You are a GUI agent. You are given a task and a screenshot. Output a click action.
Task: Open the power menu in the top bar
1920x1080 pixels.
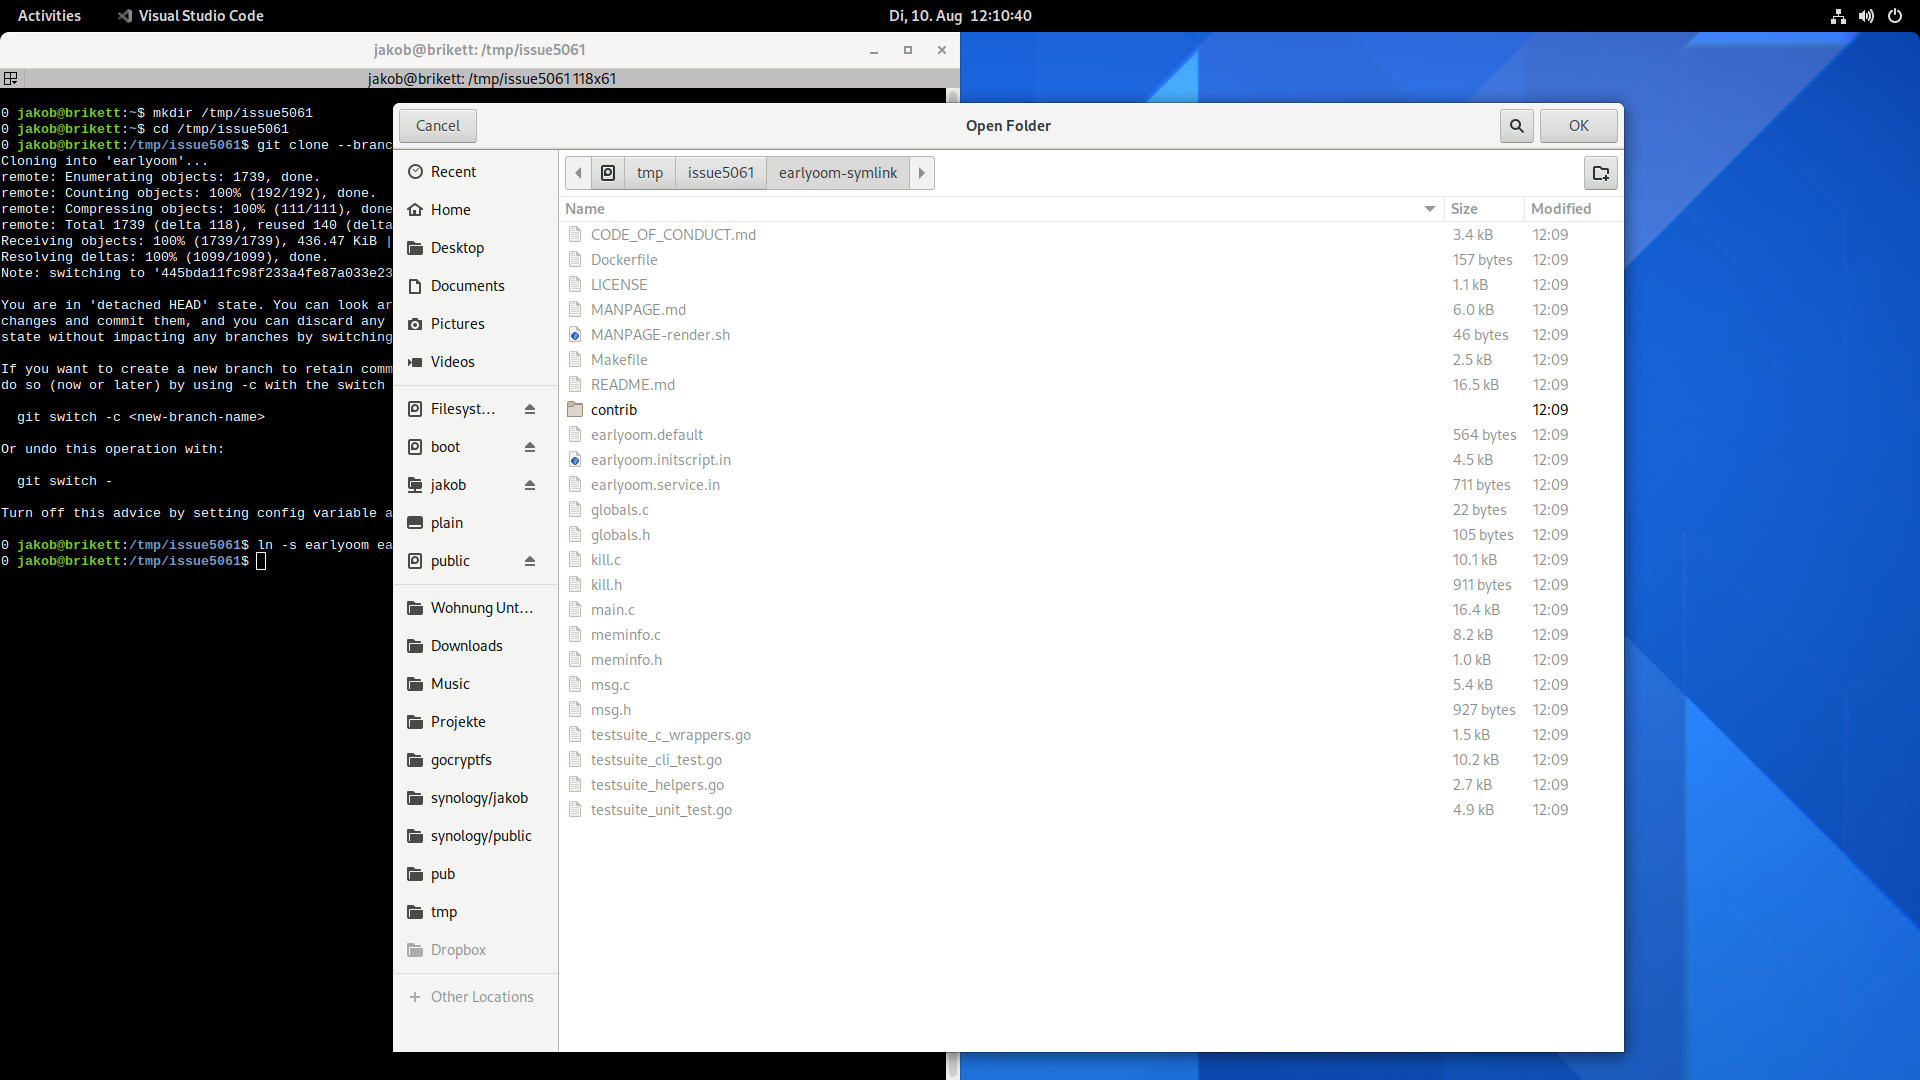click(1895, 16)
